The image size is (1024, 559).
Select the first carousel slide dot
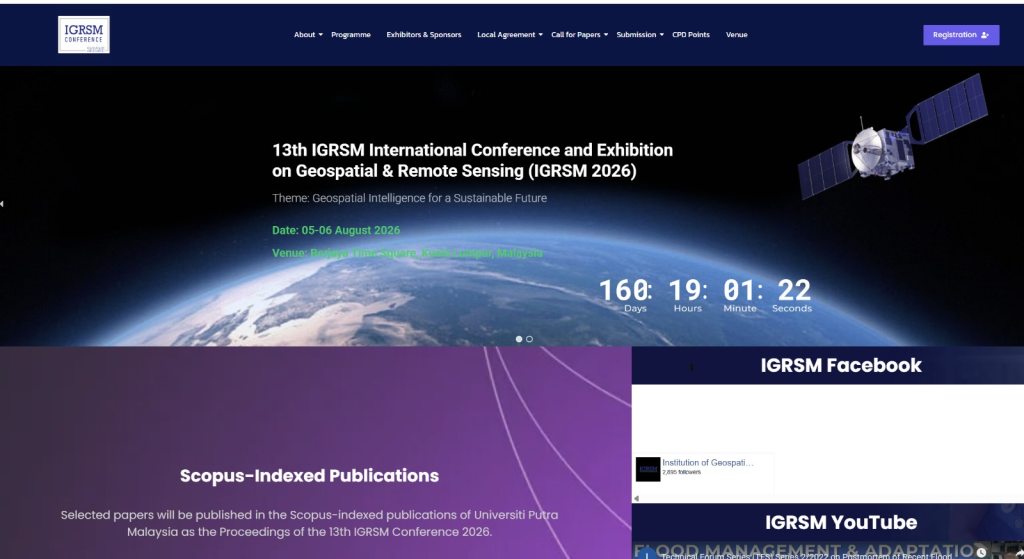click(519, 339)
